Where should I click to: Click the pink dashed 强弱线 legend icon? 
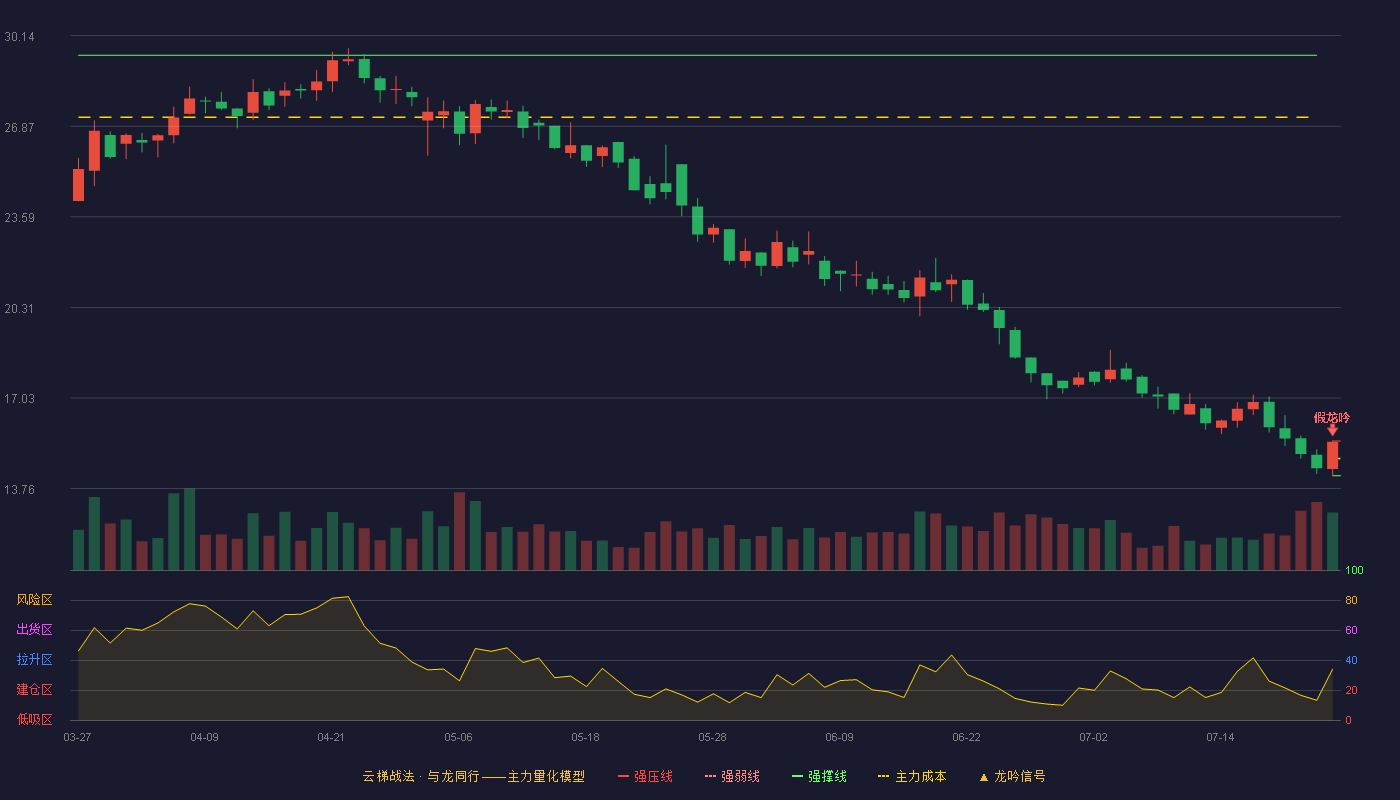coord(710,776)
